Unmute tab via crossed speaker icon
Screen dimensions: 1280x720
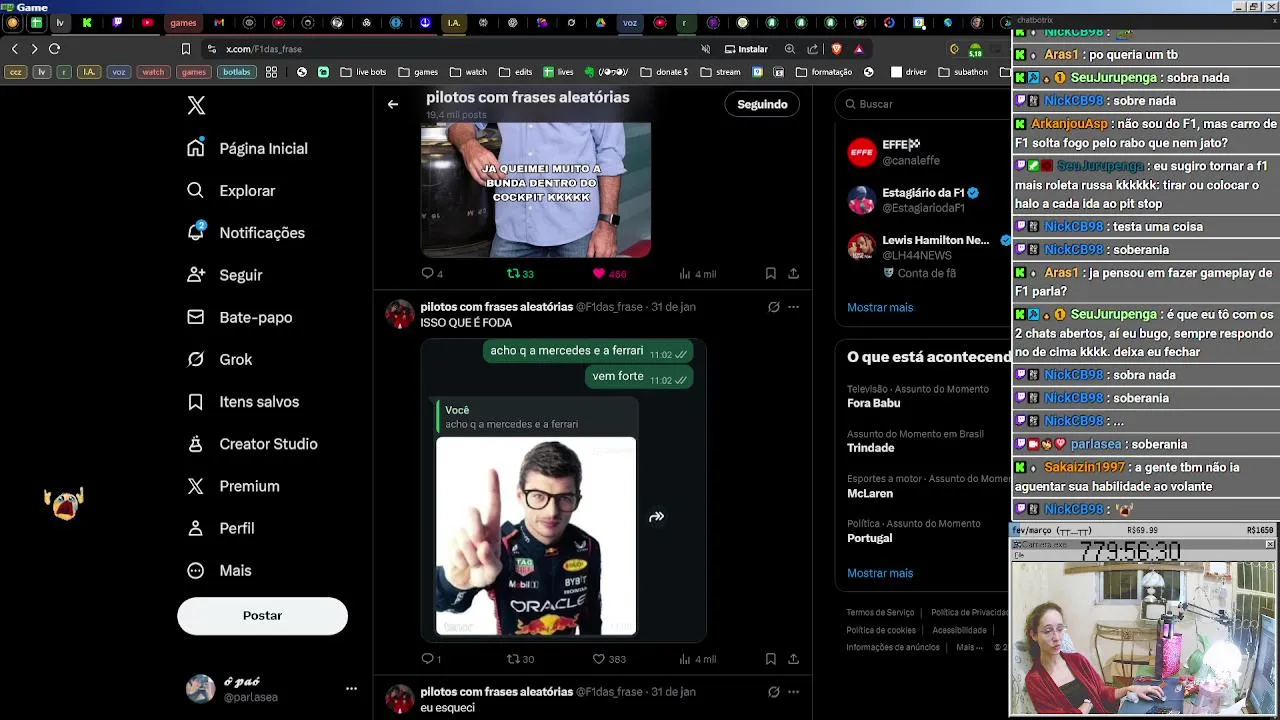705,49
